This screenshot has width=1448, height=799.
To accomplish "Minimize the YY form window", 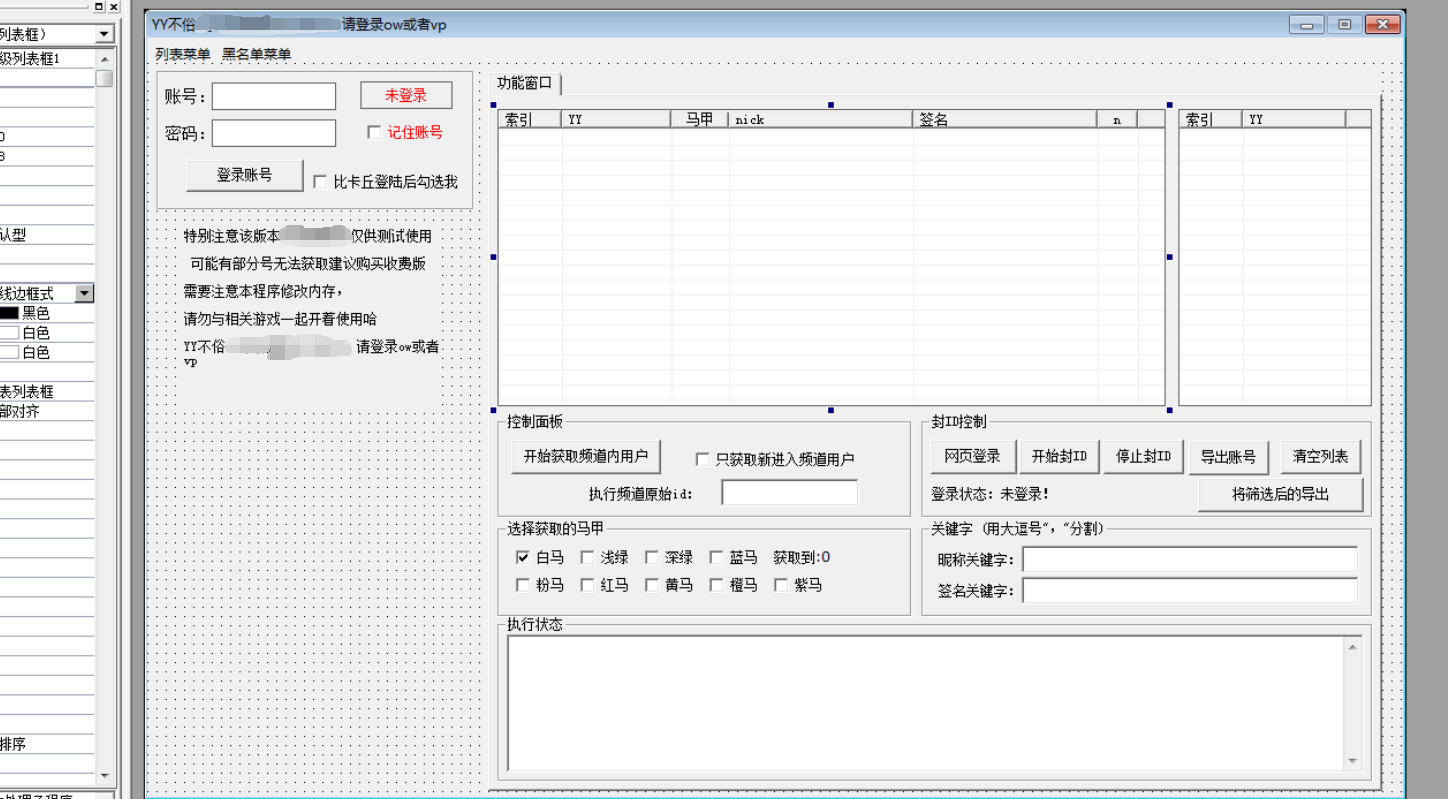I will [x=1306, y=24].
